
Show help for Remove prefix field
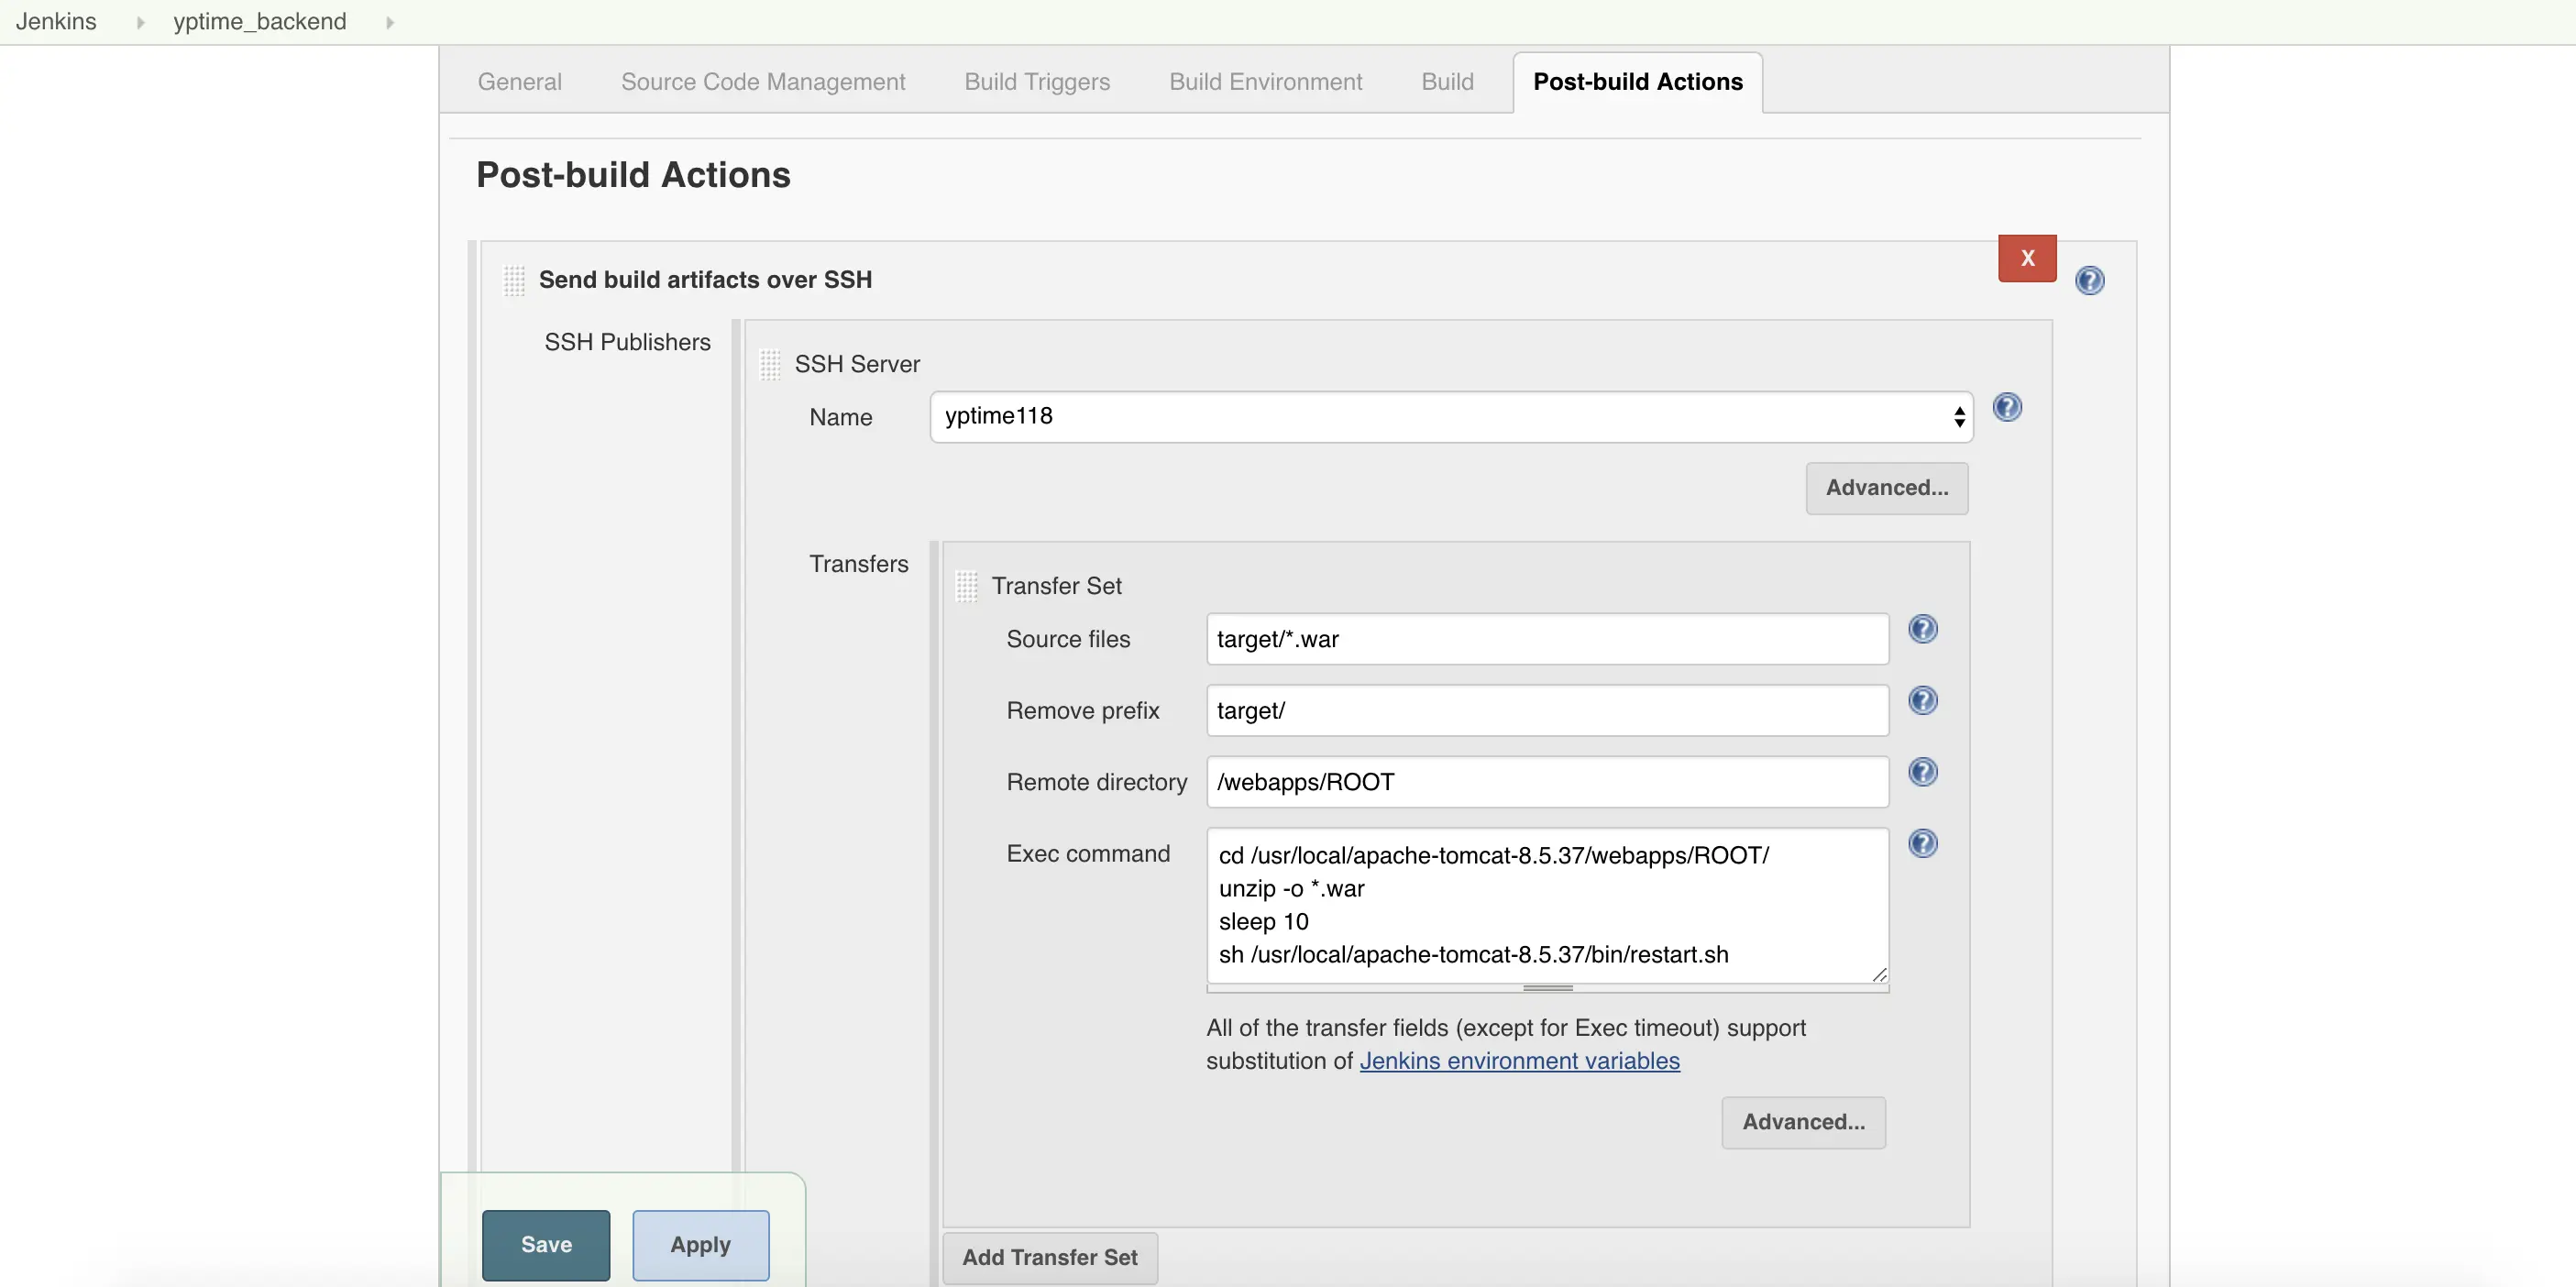1922,700
